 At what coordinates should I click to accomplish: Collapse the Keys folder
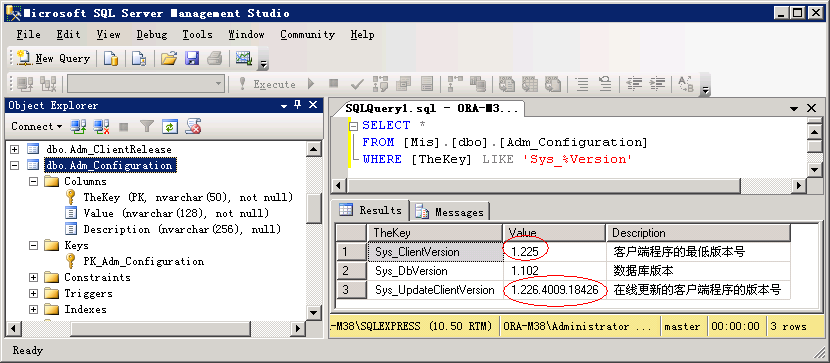tap(33, 246)
